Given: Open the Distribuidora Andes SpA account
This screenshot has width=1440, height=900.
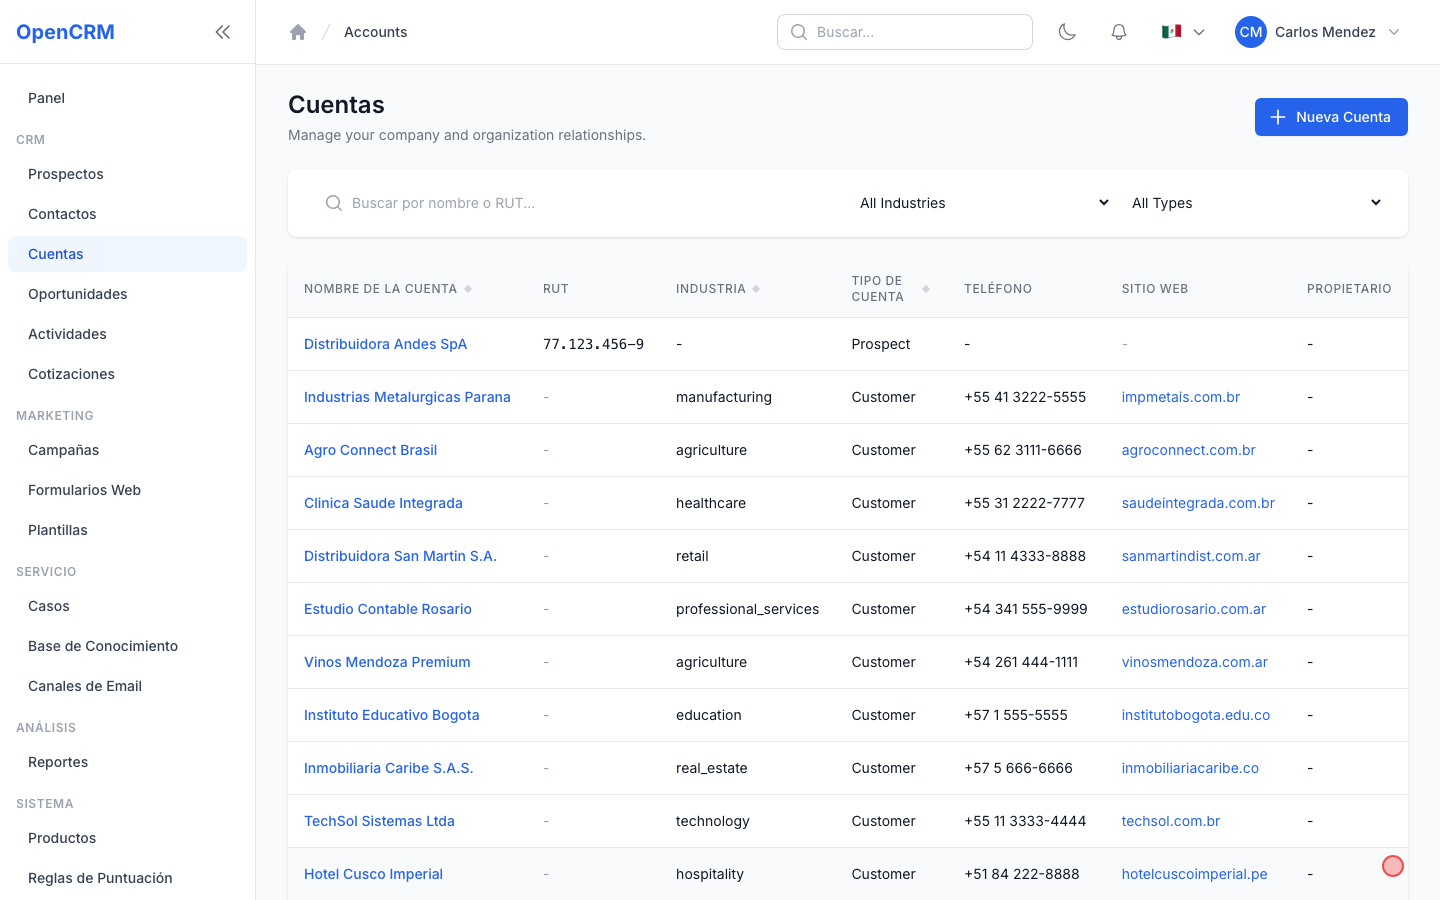Looking at the screenshot, I should 385,344.
